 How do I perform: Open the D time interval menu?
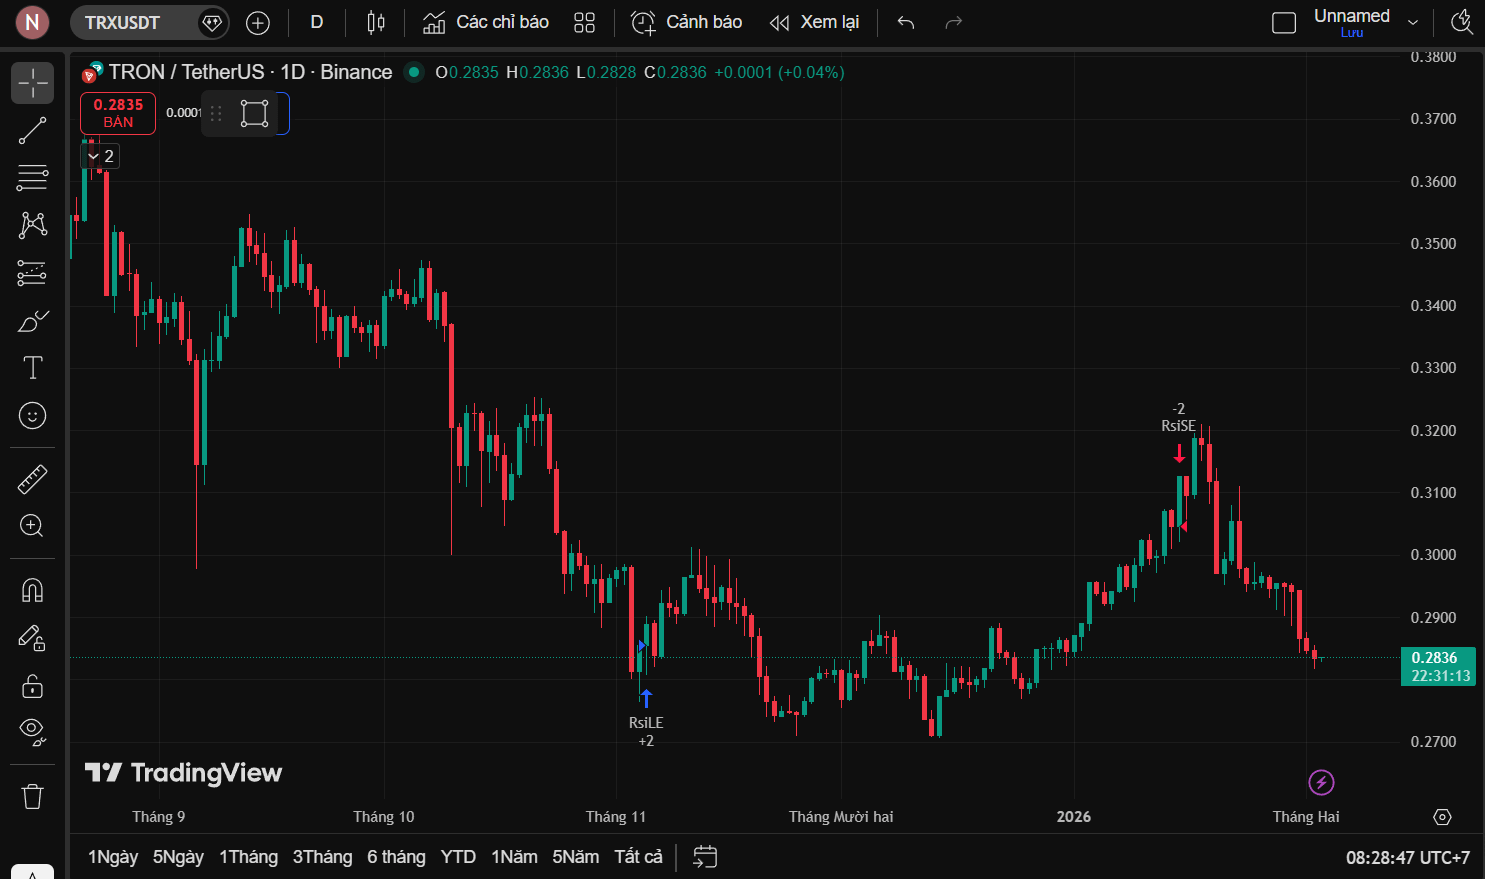pos(317,22)
